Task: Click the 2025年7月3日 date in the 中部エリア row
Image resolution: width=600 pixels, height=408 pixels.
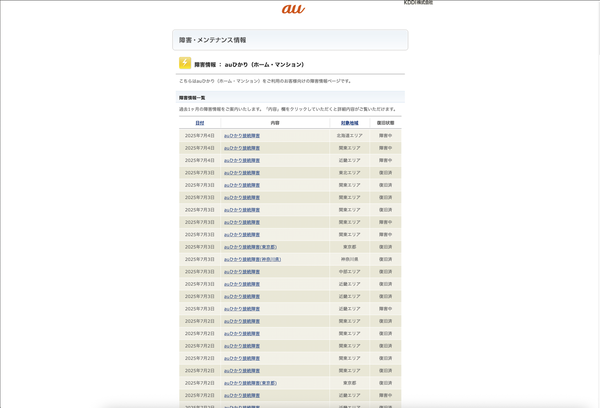Action: click(x=200, y=272)
